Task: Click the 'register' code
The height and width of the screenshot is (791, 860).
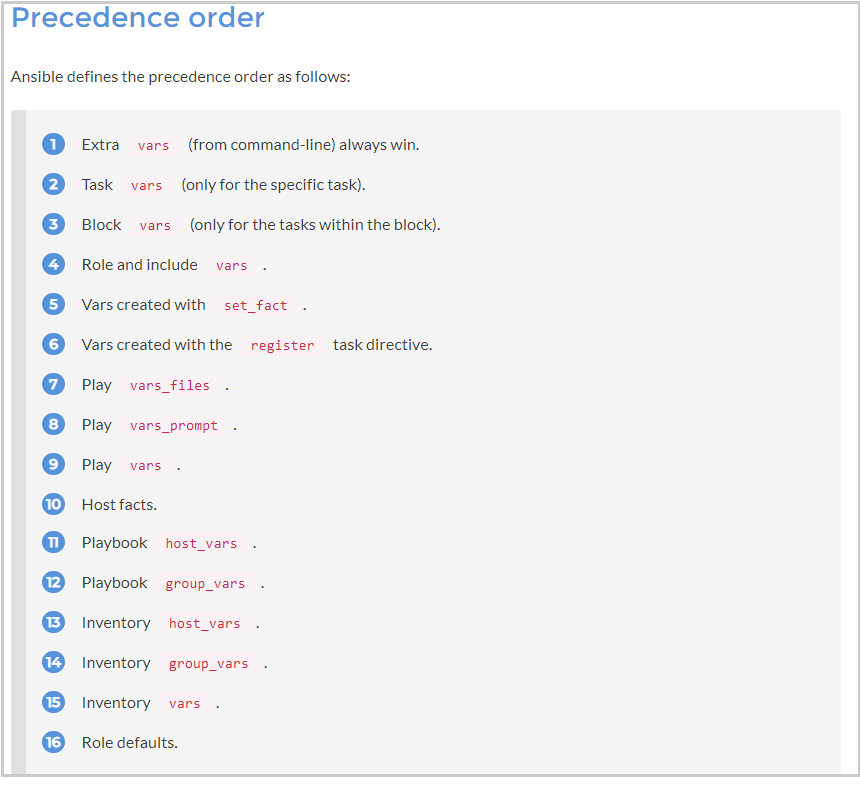Action: pos(282,346)
